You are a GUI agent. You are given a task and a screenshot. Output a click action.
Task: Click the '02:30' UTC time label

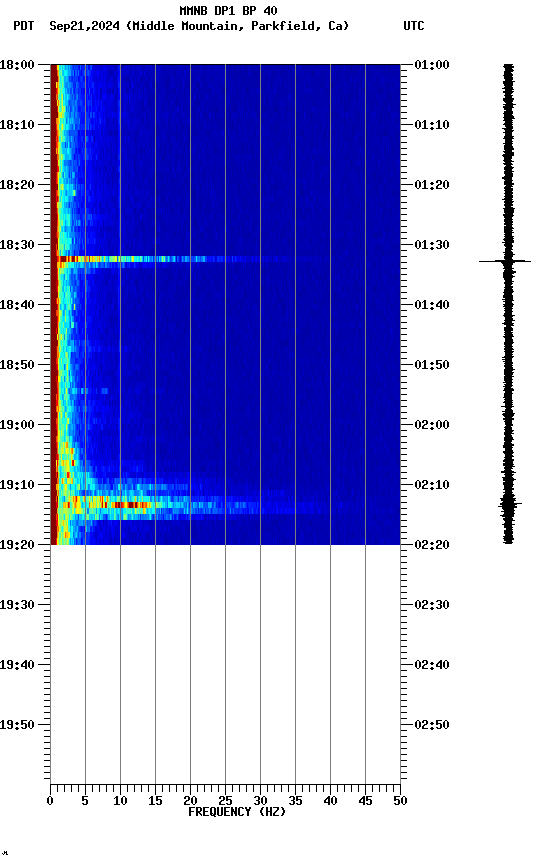(x=432, y=605)
